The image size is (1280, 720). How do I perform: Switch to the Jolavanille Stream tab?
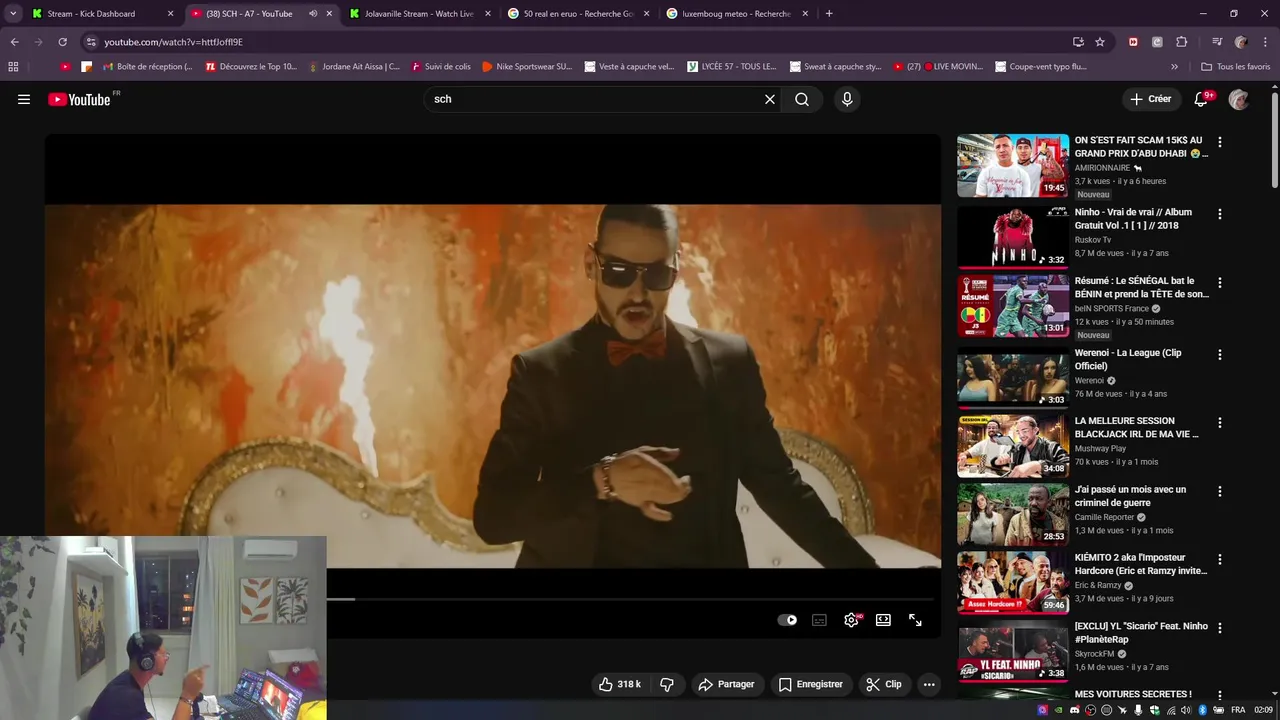click(x=419, y=14)
